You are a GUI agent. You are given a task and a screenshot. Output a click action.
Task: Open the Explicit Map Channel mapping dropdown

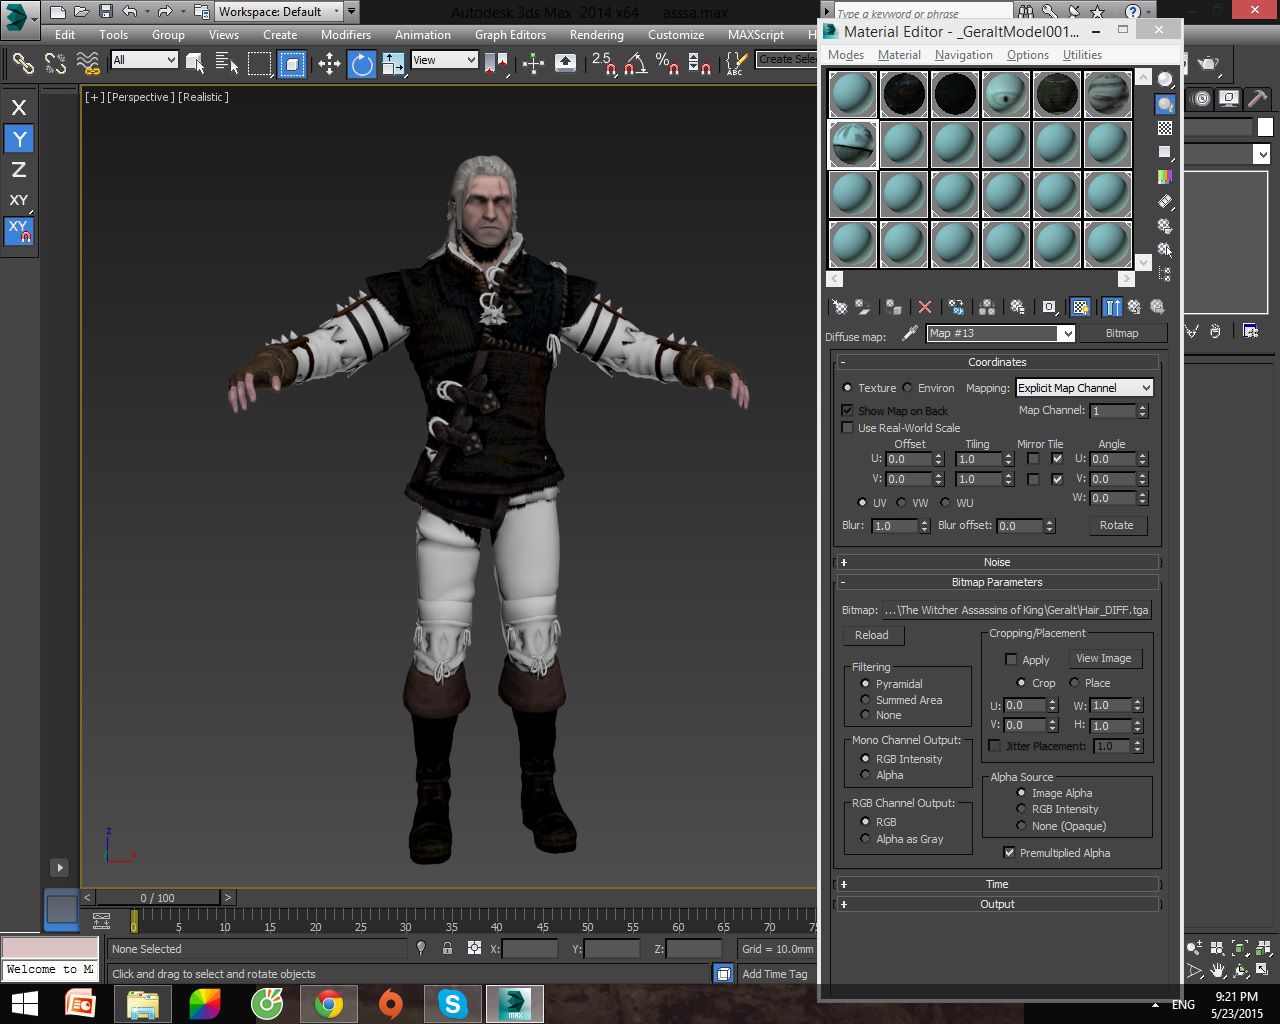click(x=1085, y=388)
